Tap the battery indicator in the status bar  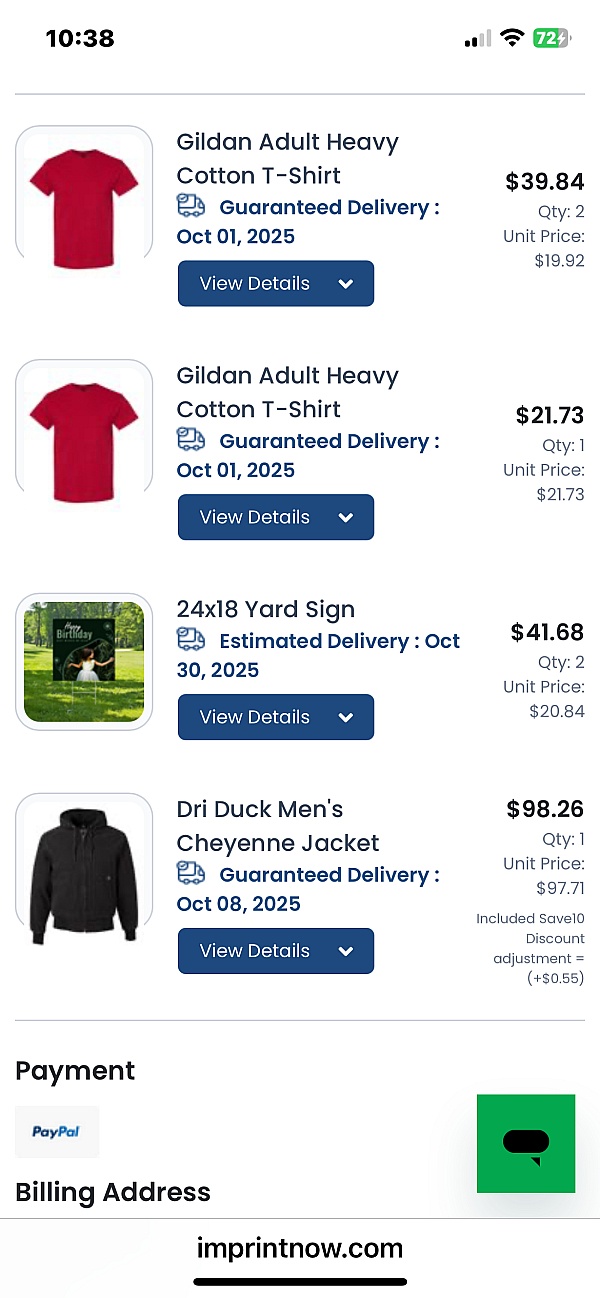click(x=551, y=38)
